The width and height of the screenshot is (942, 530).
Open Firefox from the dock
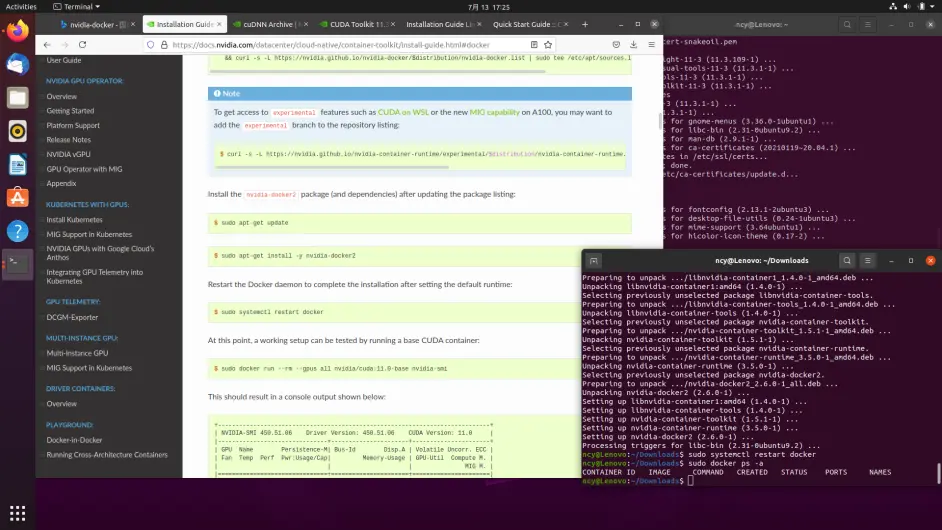[x=17, y=30]
